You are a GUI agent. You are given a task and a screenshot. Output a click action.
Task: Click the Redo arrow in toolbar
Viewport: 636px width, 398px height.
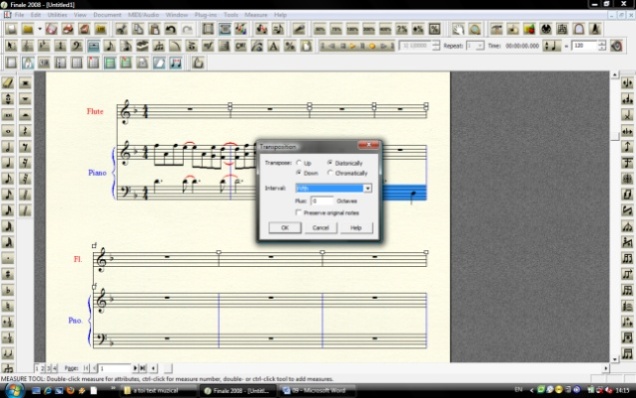187,29
